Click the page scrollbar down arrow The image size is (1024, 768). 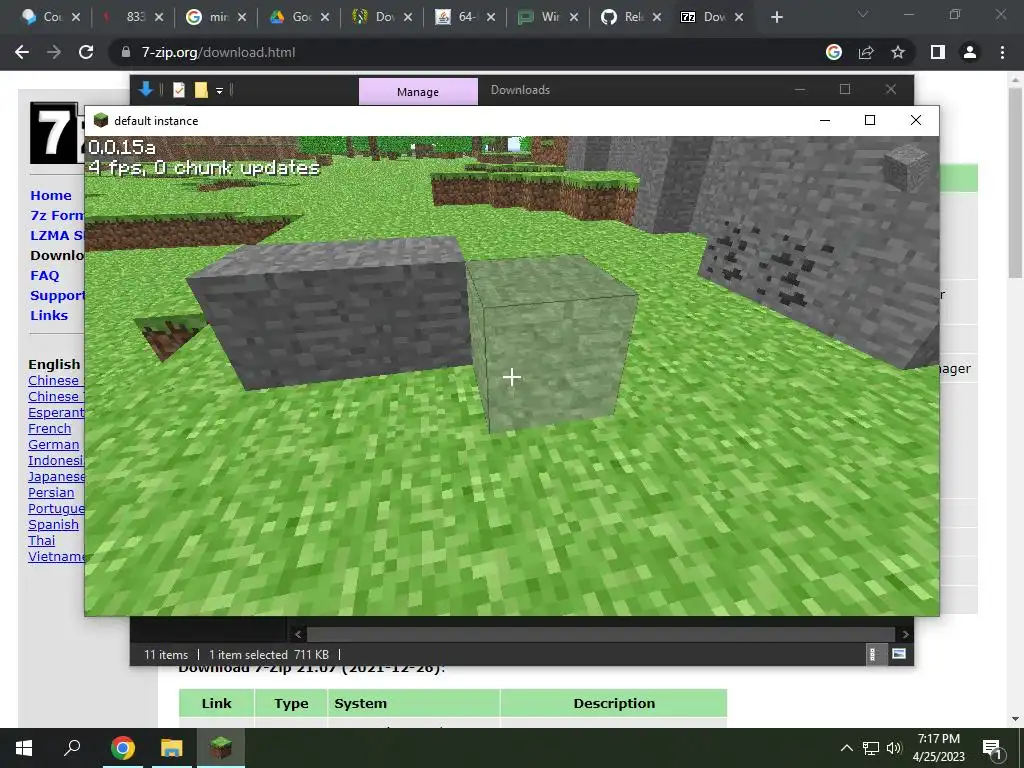pyautogui.click(x=1015, y=719)
